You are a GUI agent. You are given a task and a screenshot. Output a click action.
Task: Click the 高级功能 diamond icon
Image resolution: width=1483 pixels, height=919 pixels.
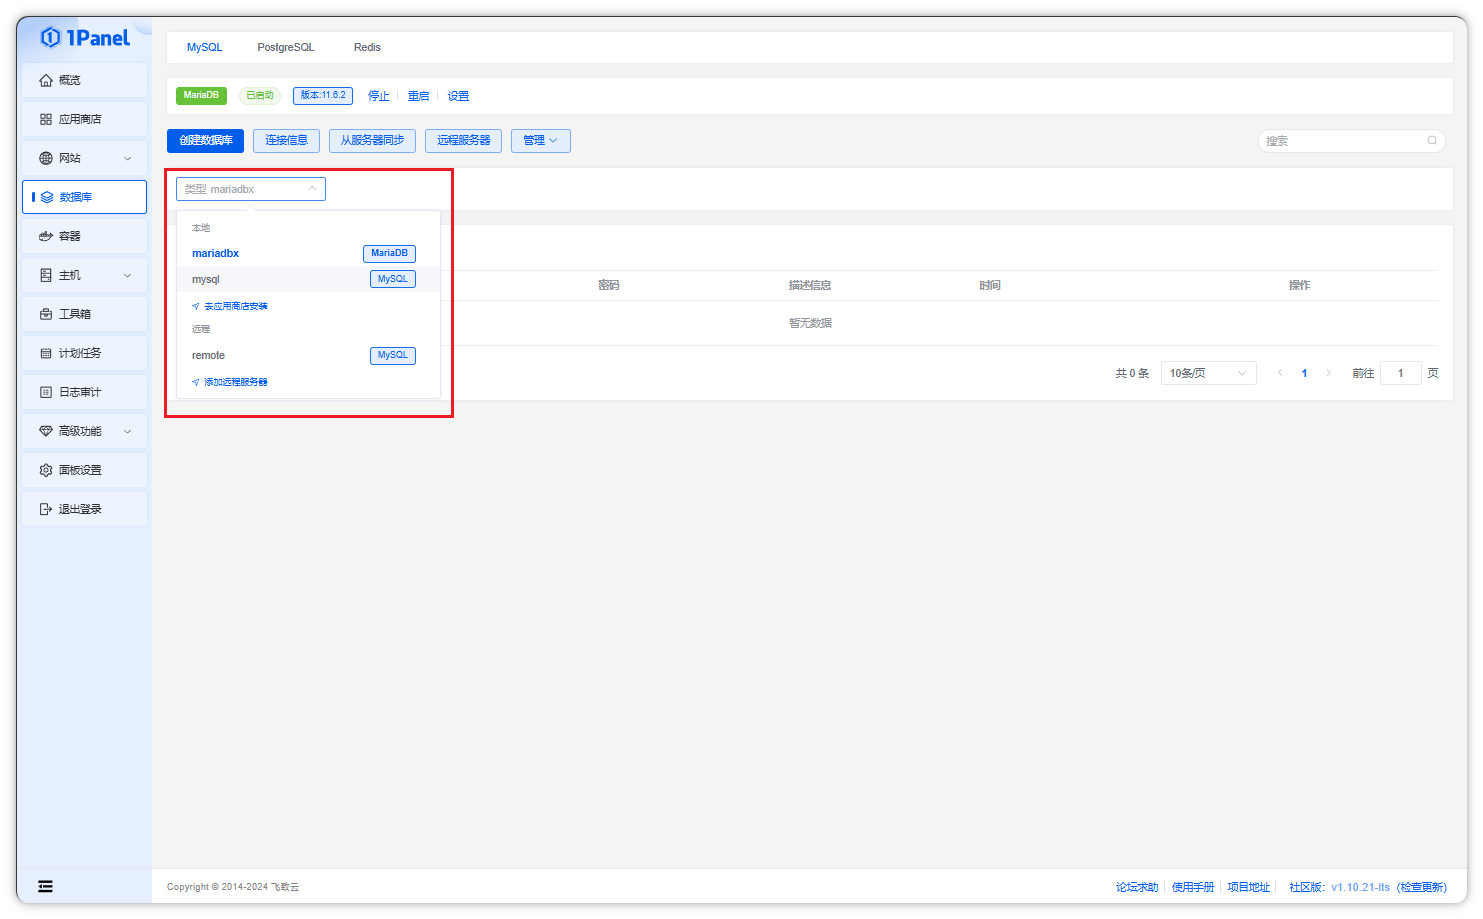coord(46,431)
